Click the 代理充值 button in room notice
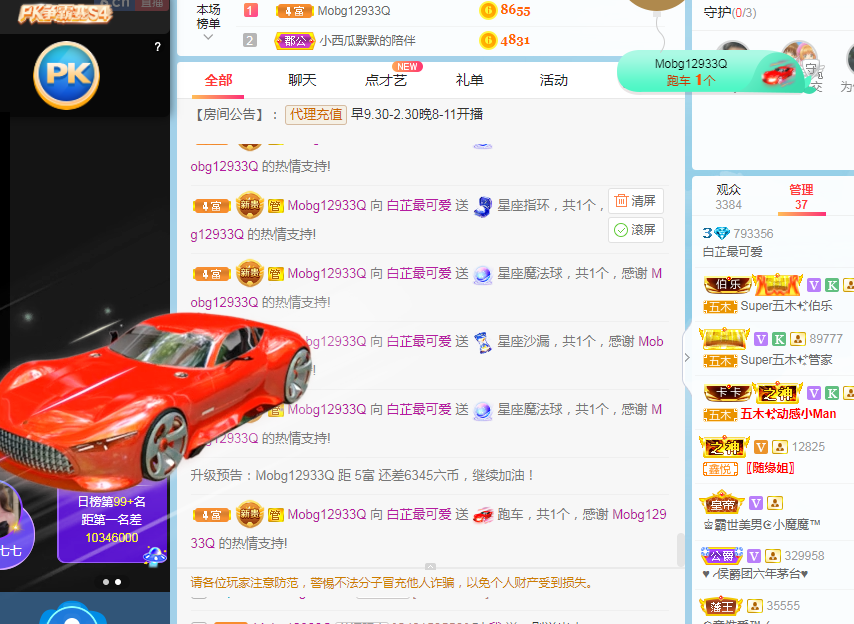Image resolution: width=854 pixels, height=624 pixels. [316, 114]
